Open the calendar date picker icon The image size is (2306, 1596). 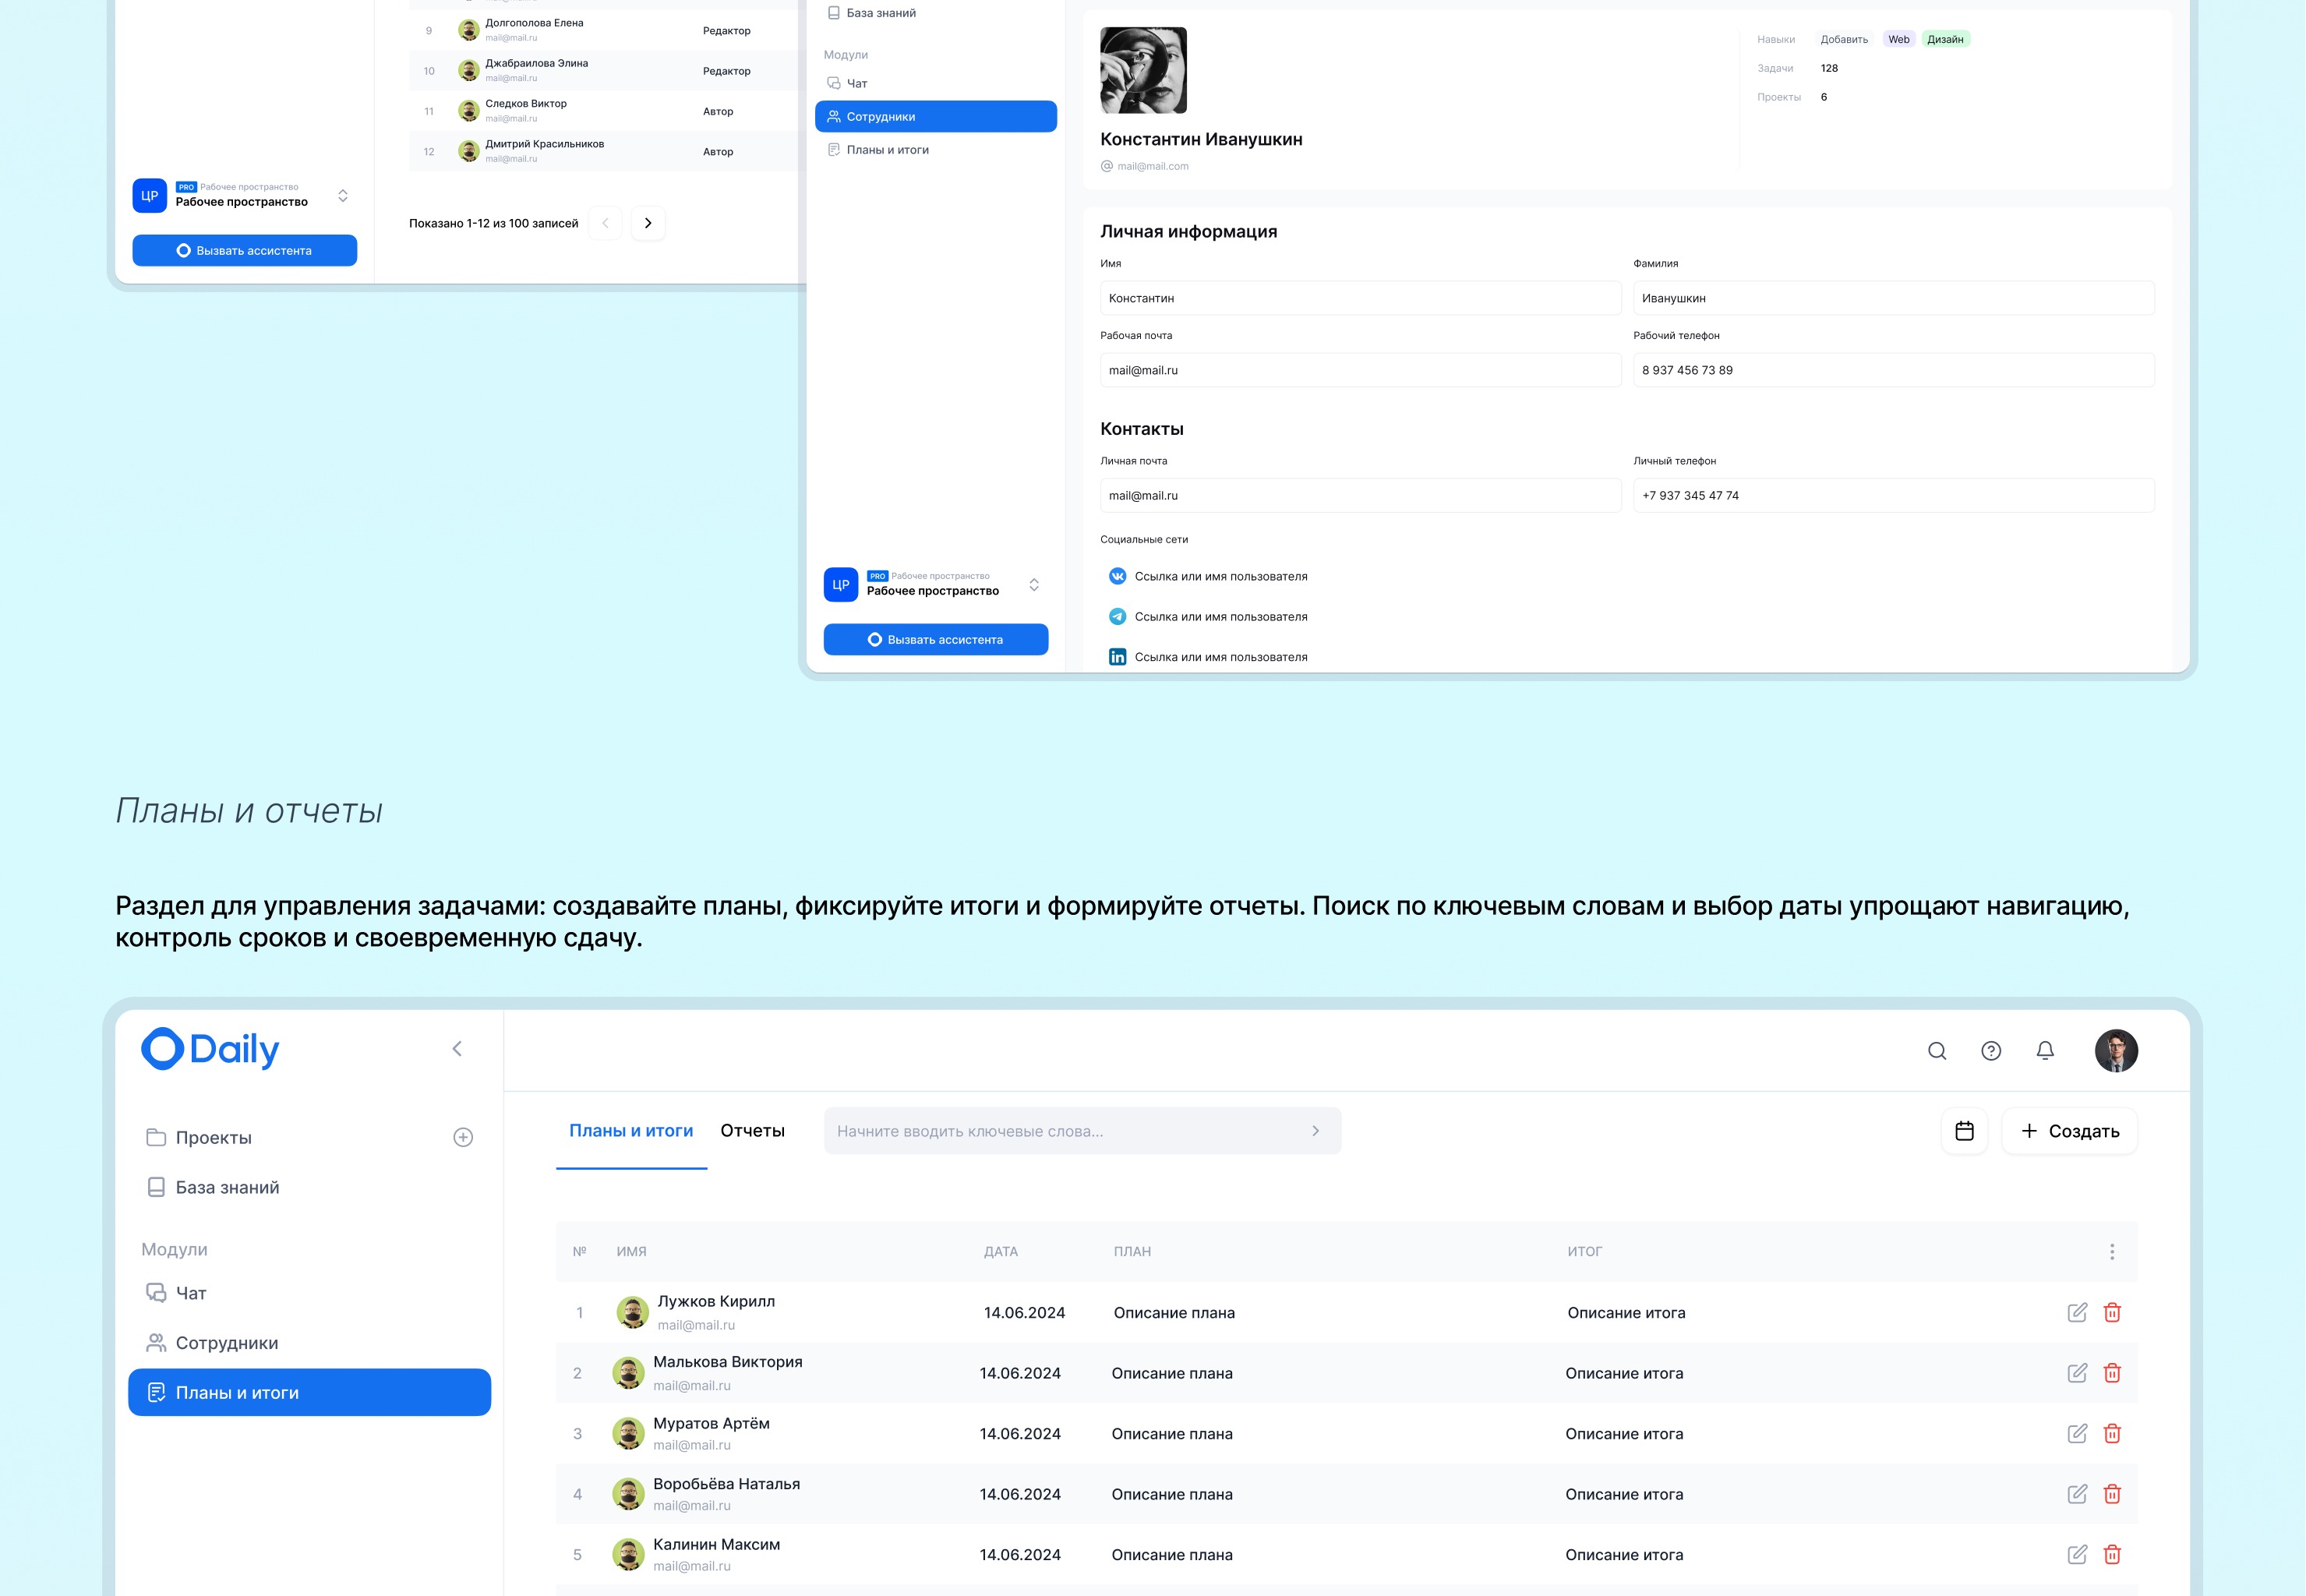1964,1131
